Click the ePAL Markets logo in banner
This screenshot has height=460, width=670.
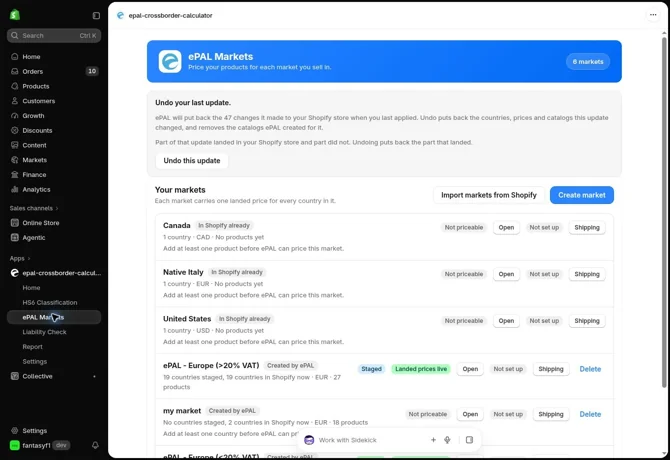[x=170, y=62]
